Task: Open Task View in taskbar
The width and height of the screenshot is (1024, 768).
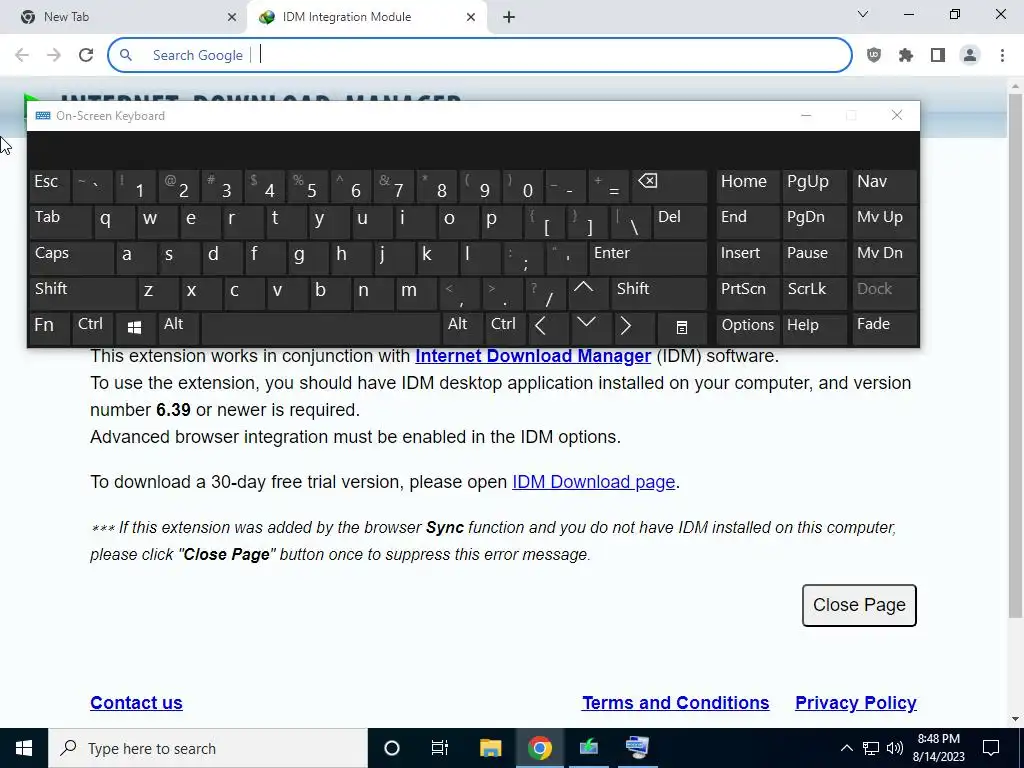Action: (440, 748)
